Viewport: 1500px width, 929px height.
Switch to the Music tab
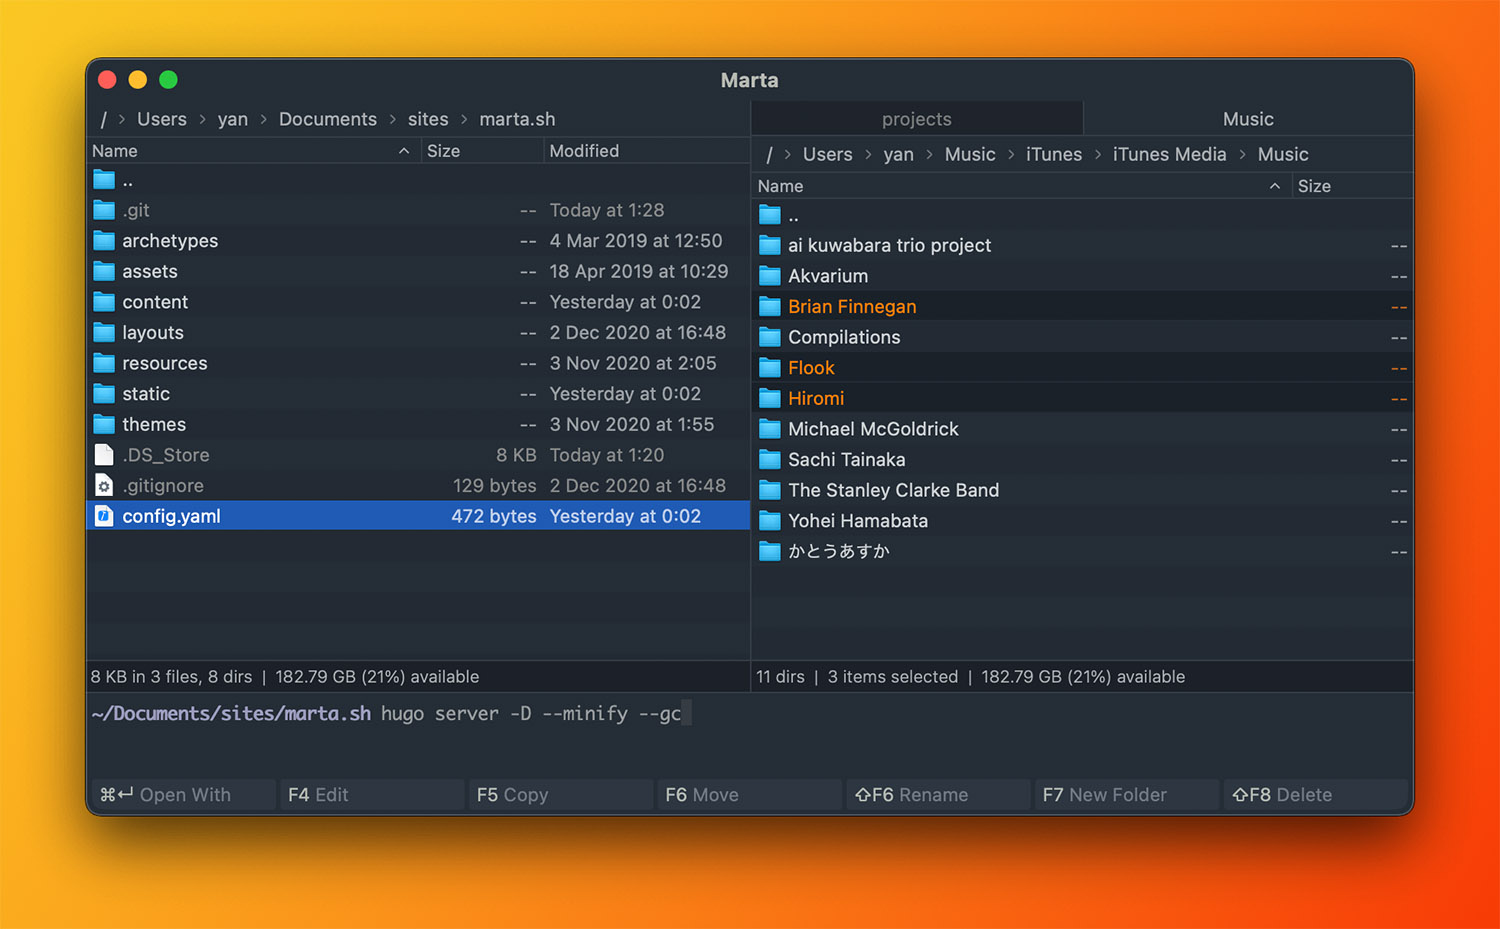tap(1247, 119)
